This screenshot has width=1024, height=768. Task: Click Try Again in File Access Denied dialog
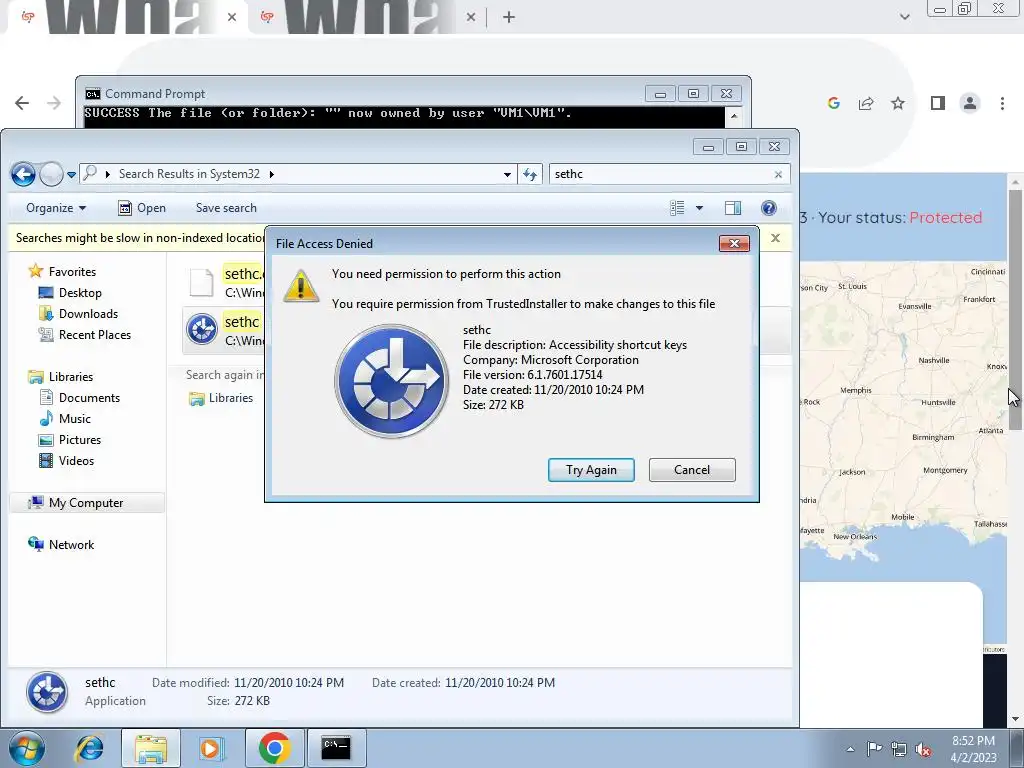(591, 470)
